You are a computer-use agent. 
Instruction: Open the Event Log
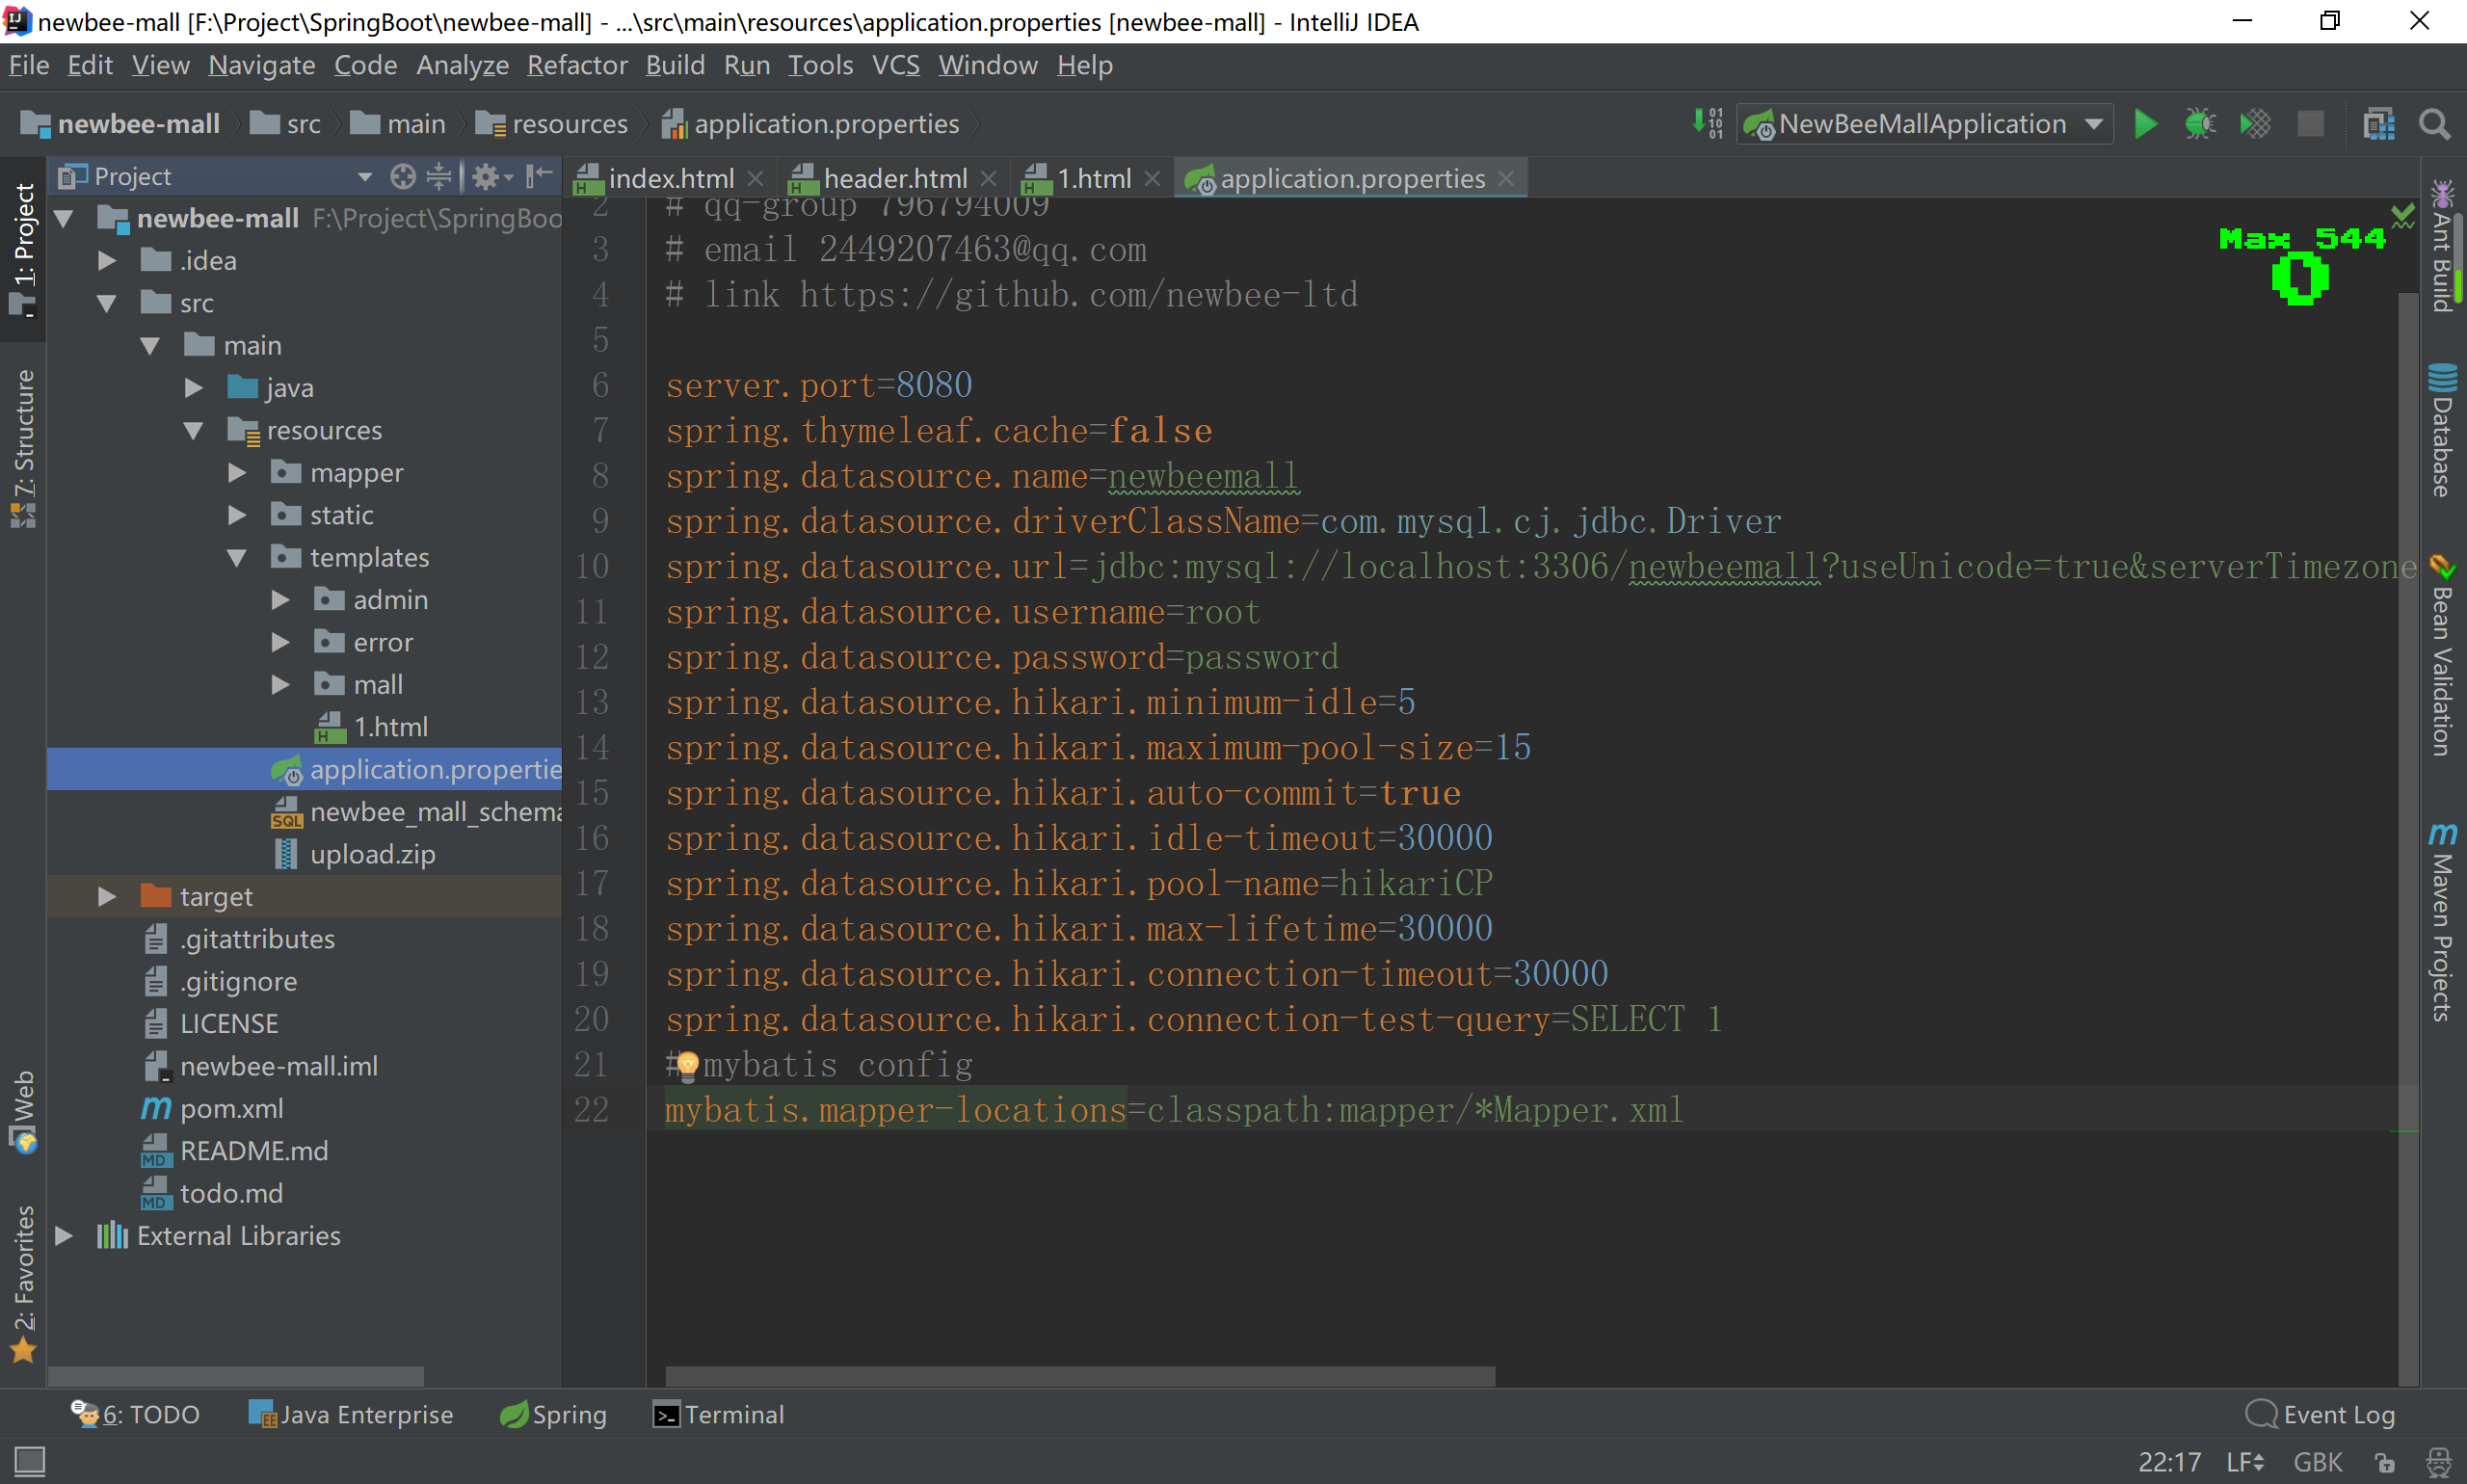[x=2321, y=1414]
